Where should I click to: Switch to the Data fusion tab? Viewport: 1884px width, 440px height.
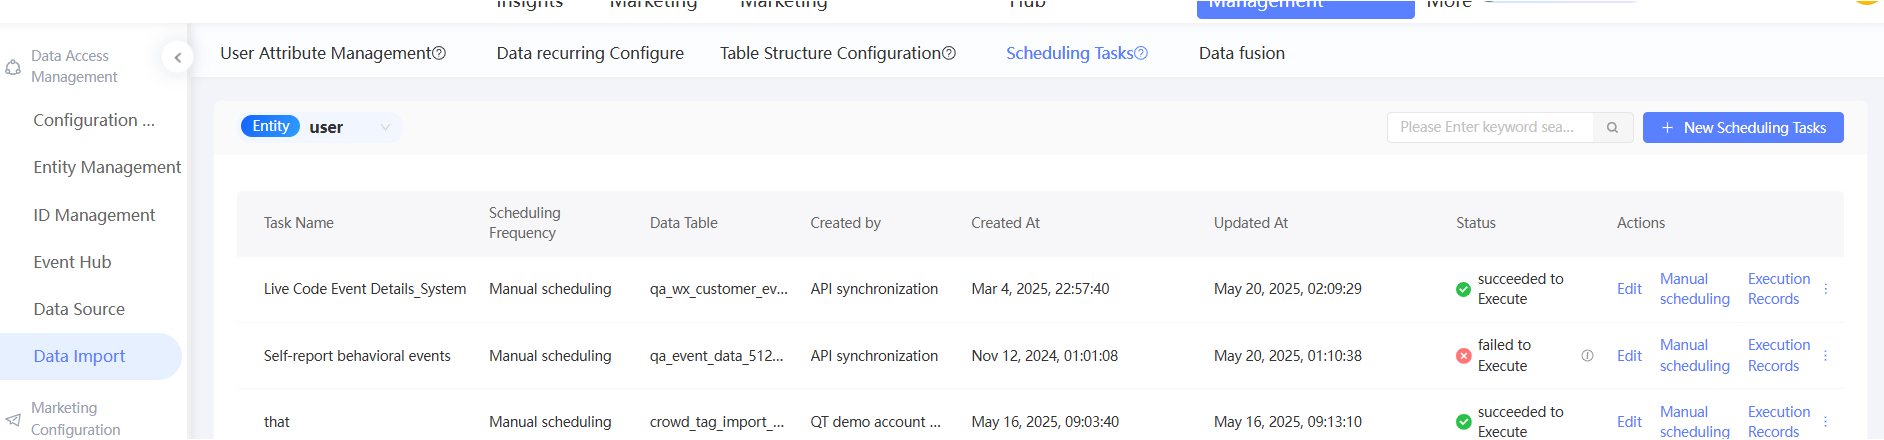pos(1241,53)
